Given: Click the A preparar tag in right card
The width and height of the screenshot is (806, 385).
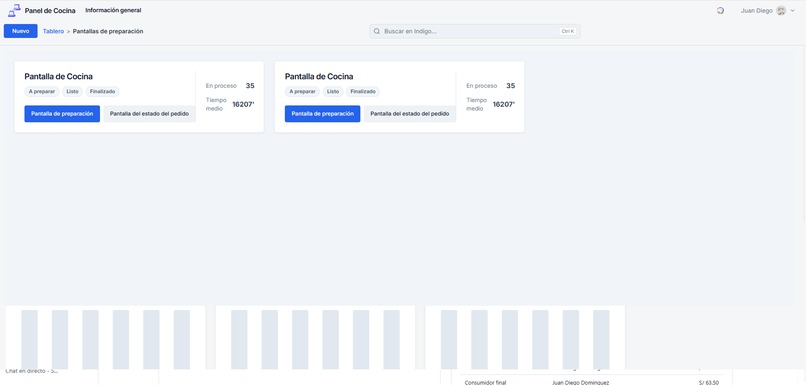Looking at the screenshot, I should pyautogui.click(x=302, y=91).
